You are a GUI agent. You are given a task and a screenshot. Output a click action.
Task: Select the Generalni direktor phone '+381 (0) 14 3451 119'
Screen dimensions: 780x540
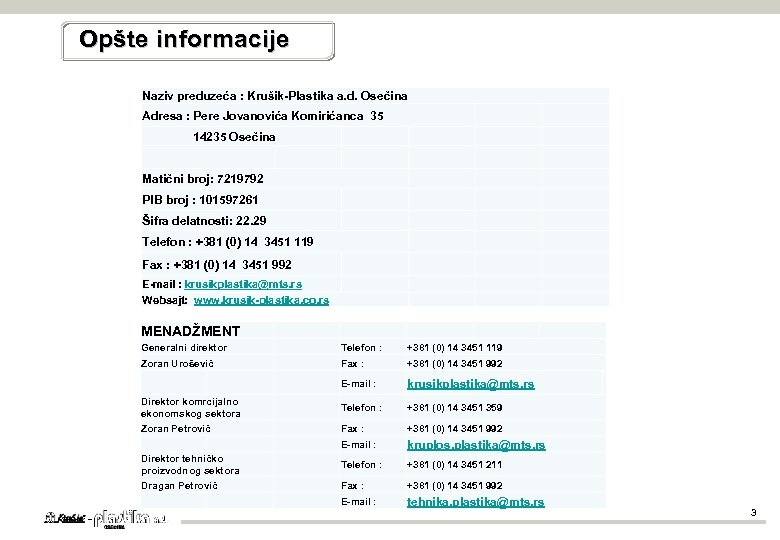pyautogui.click(x=454, y=348)
